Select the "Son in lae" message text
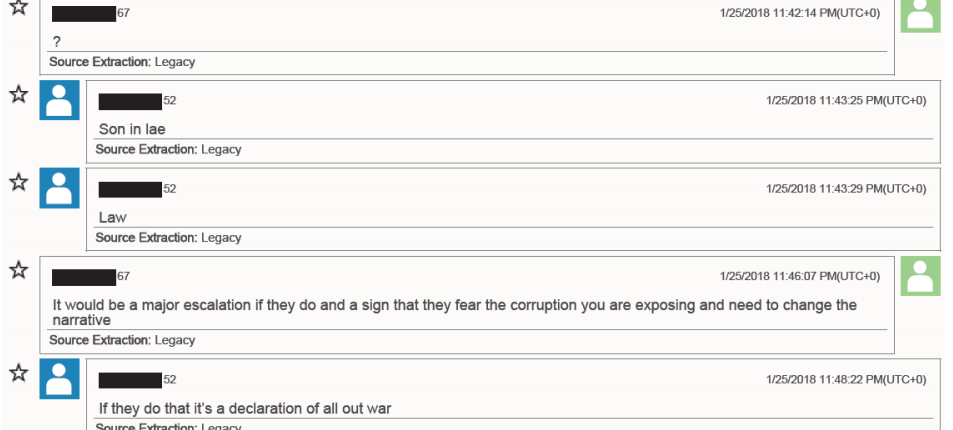This screenshot has height=430, width=953. 132,129
